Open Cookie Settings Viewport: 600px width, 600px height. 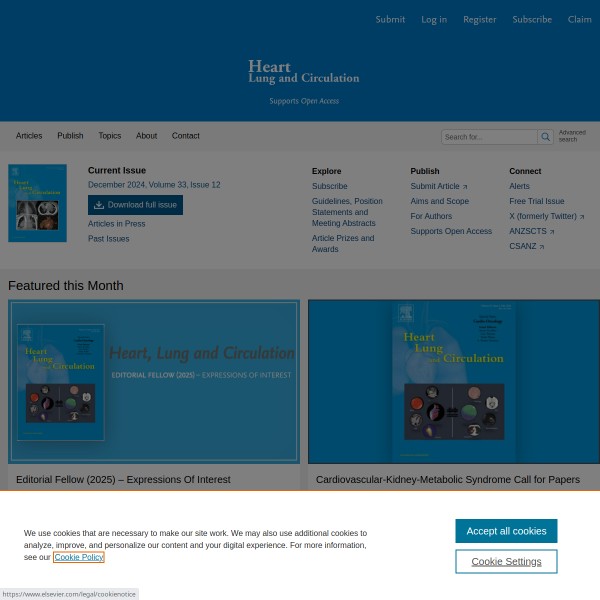tap(506, 562)
